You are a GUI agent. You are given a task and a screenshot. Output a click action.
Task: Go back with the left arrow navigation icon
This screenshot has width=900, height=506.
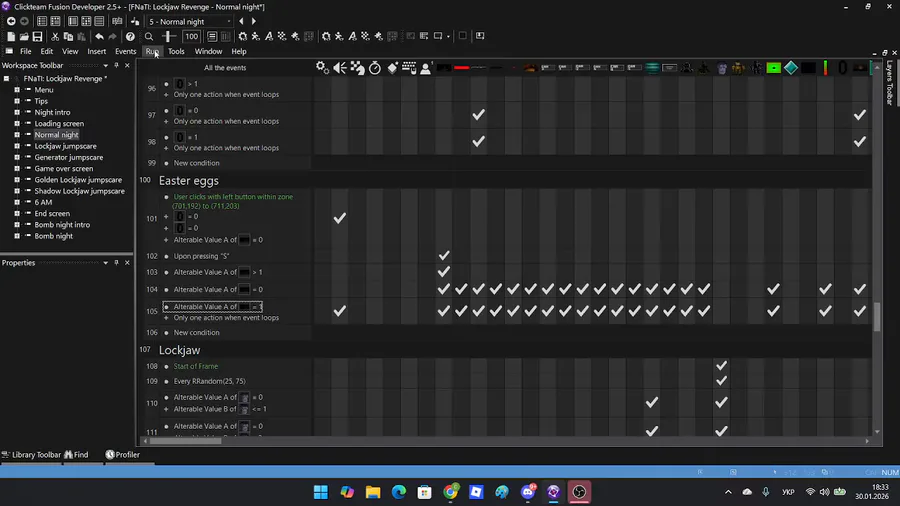click(11, 21)
